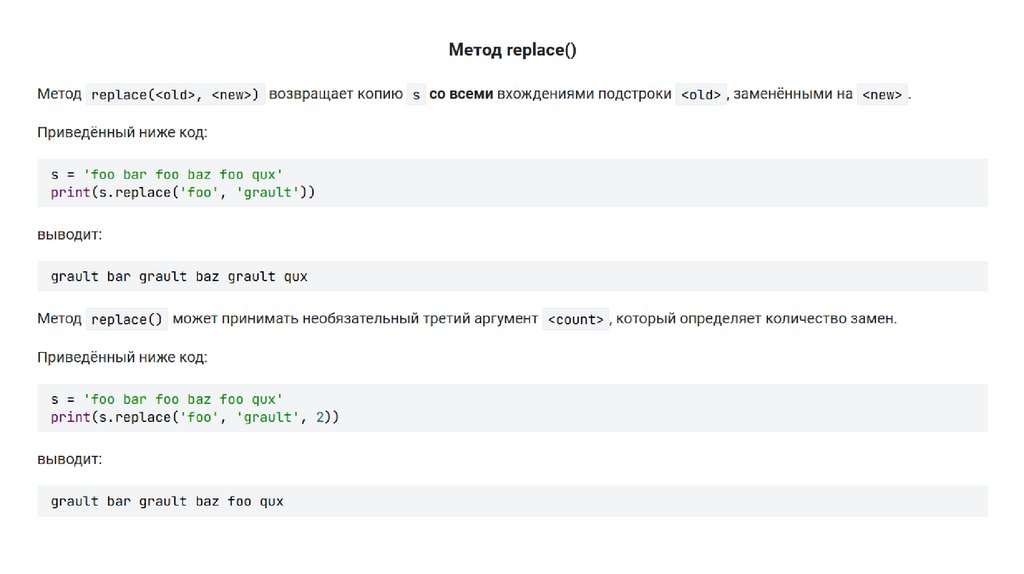This screenshot has height=574, width=1024.
Task: Click the inline code "s" after "копию"
Action: point(417,95)
